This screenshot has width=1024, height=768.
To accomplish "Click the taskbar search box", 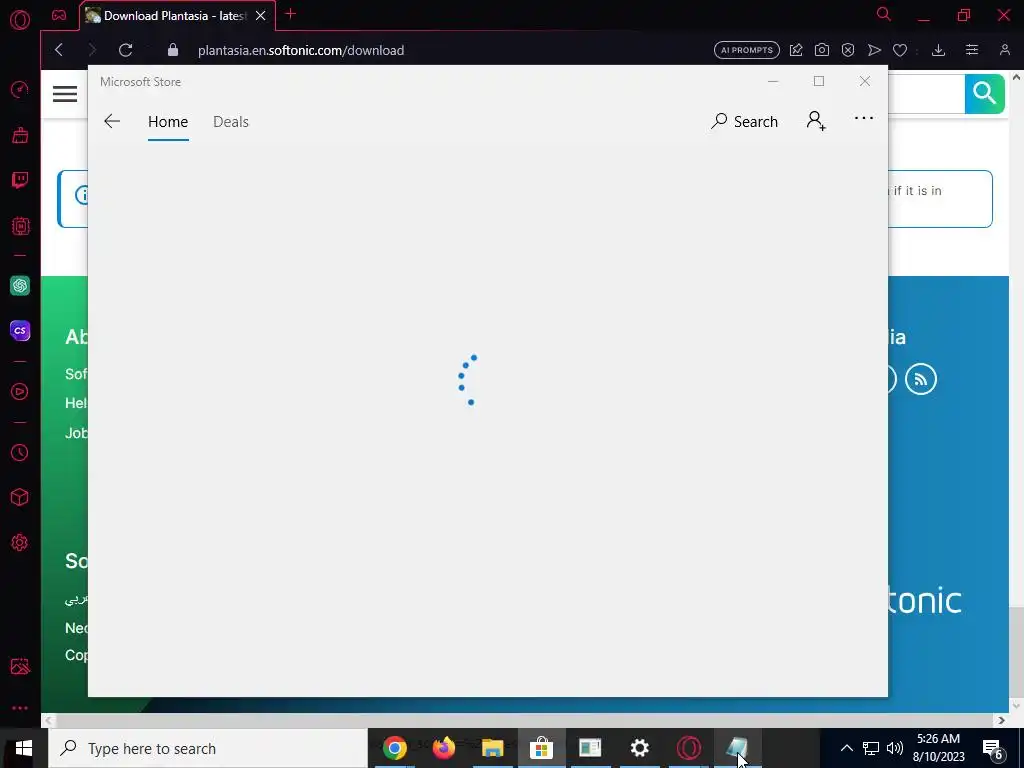I will pyautogui.click(x=208, y=748).
